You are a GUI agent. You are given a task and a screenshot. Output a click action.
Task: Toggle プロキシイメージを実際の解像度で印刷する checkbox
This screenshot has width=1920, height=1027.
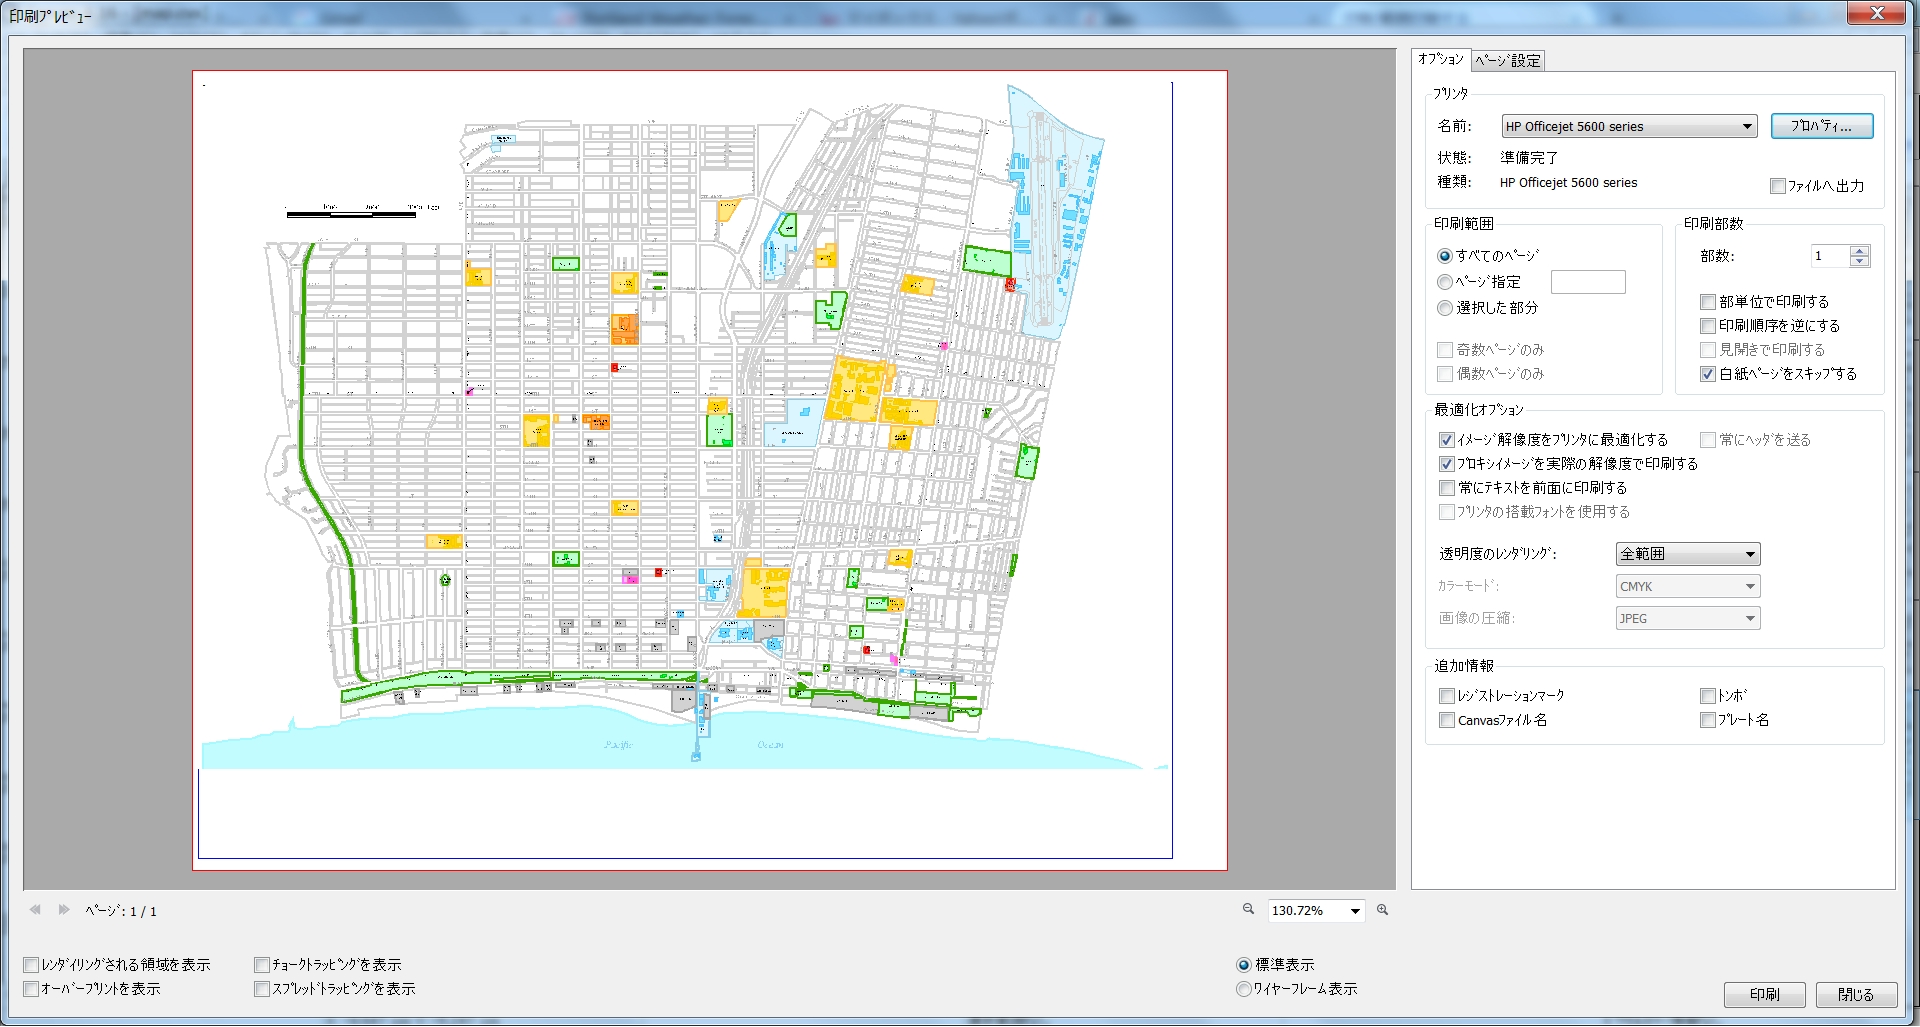1446,464
